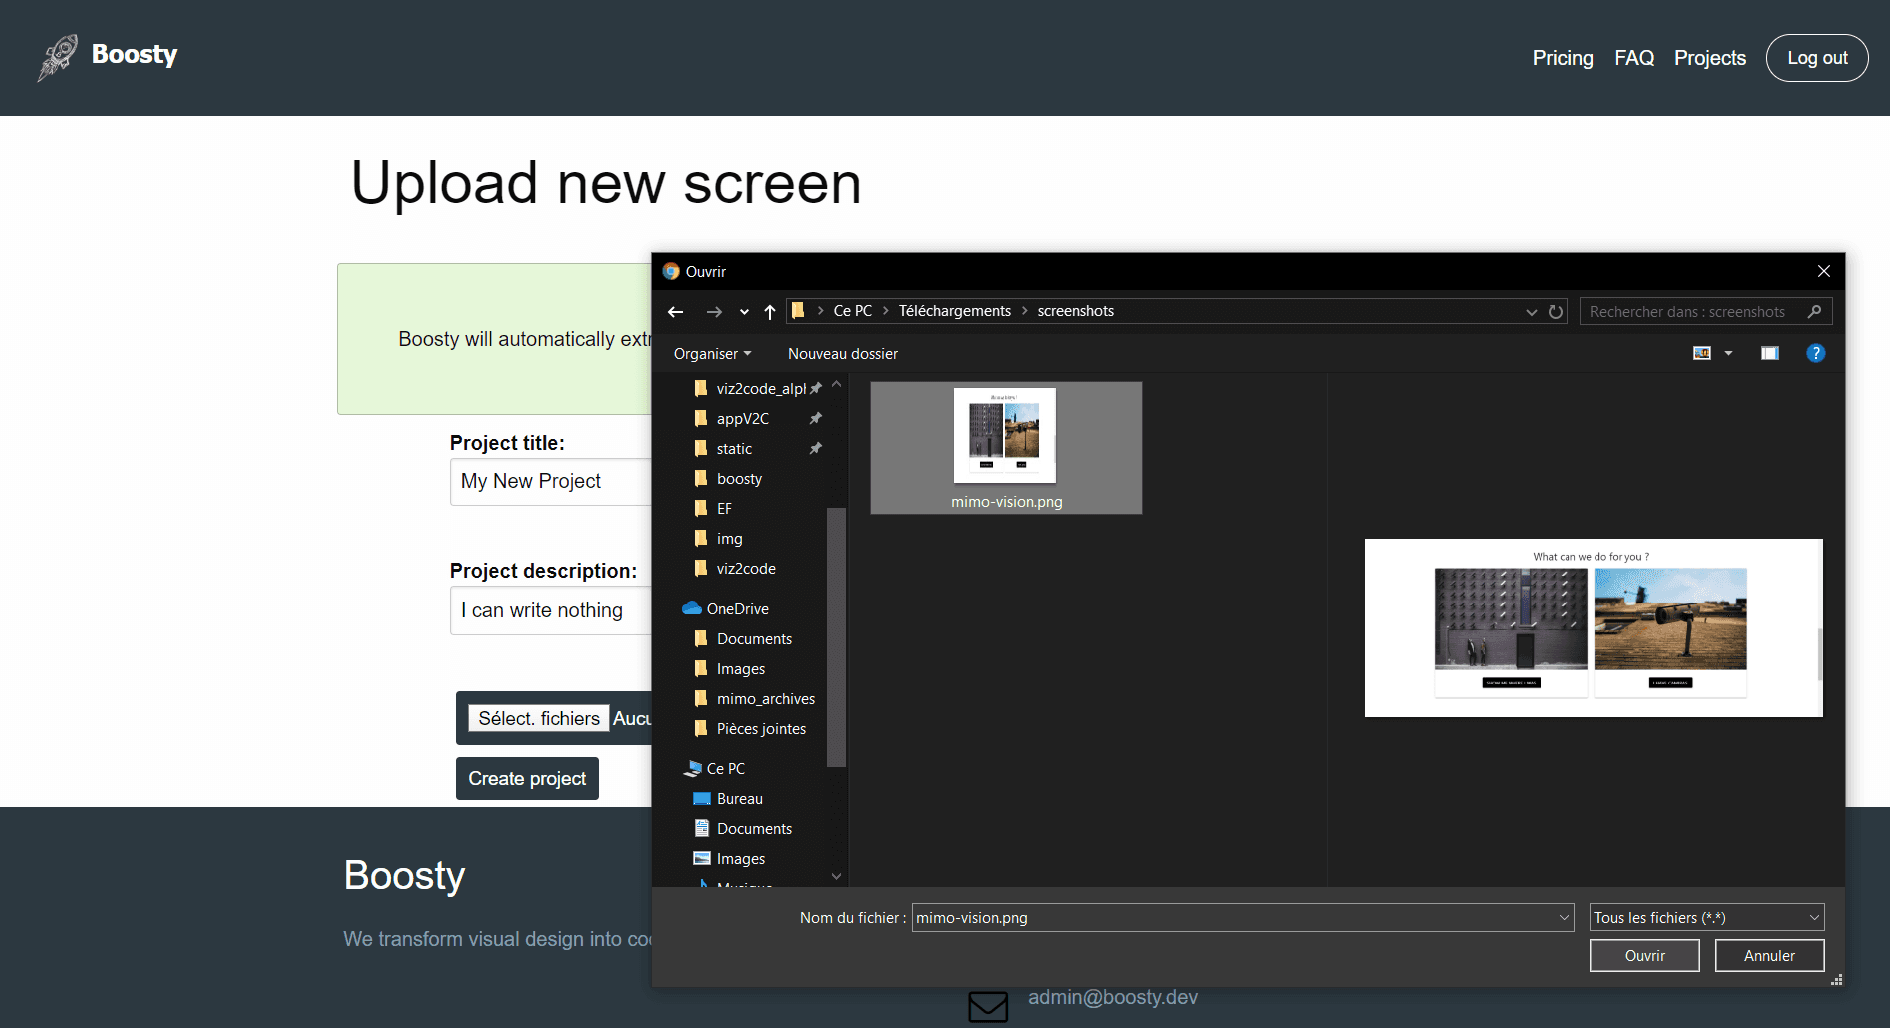1890x1028 pixels.
Task: Click the back arrow in file dialog
Action: pos(676,312)
